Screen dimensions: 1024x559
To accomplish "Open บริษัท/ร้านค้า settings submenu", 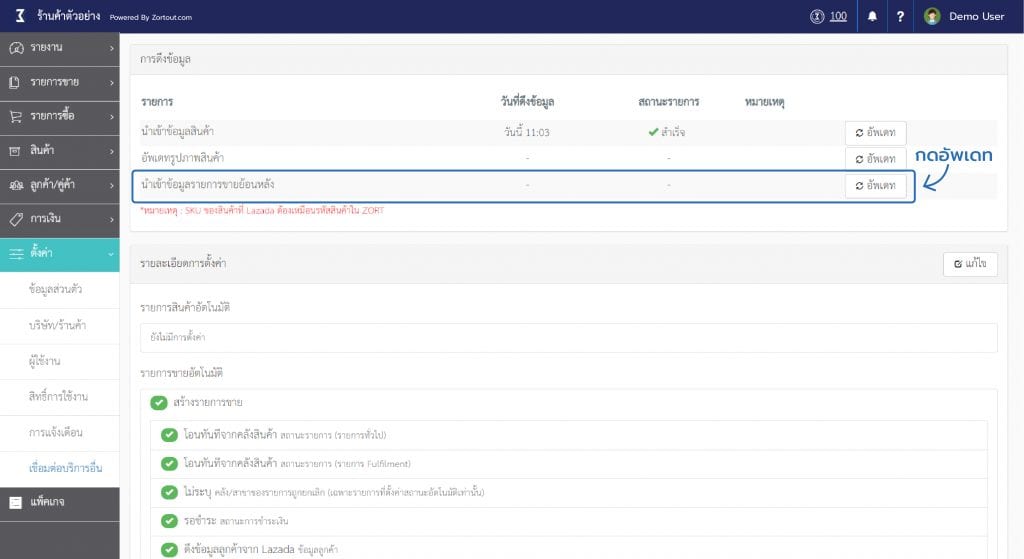I will click(x=59, y=326).
